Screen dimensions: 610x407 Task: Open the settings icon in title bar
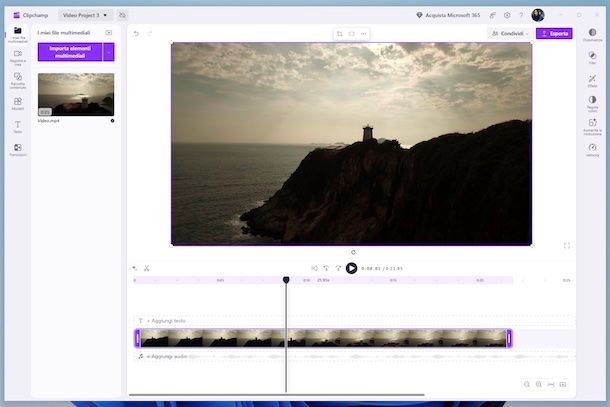tap(507, 15)
